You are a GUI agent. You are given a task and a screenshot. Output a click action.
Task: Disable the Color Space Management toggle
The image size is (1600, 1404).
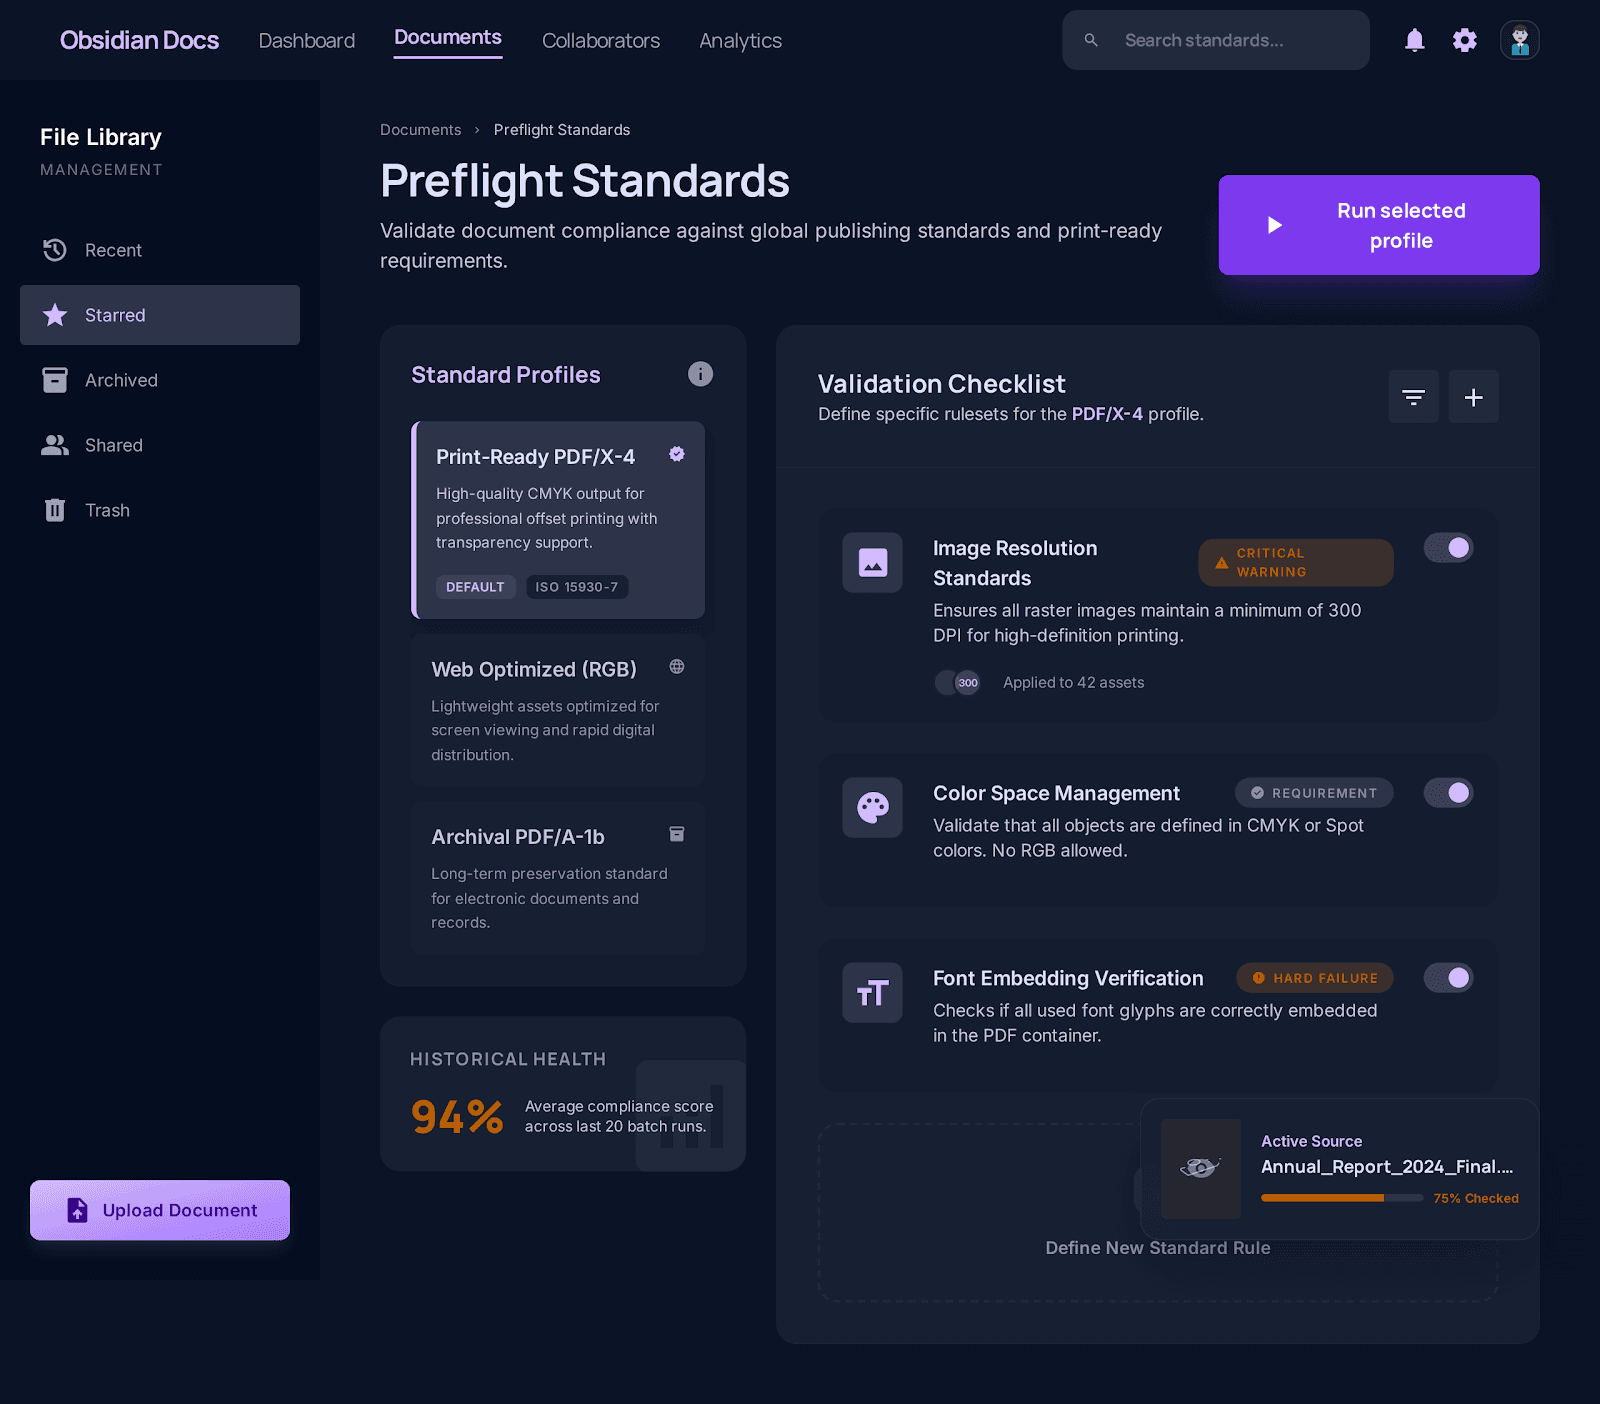coord(1448,792)
